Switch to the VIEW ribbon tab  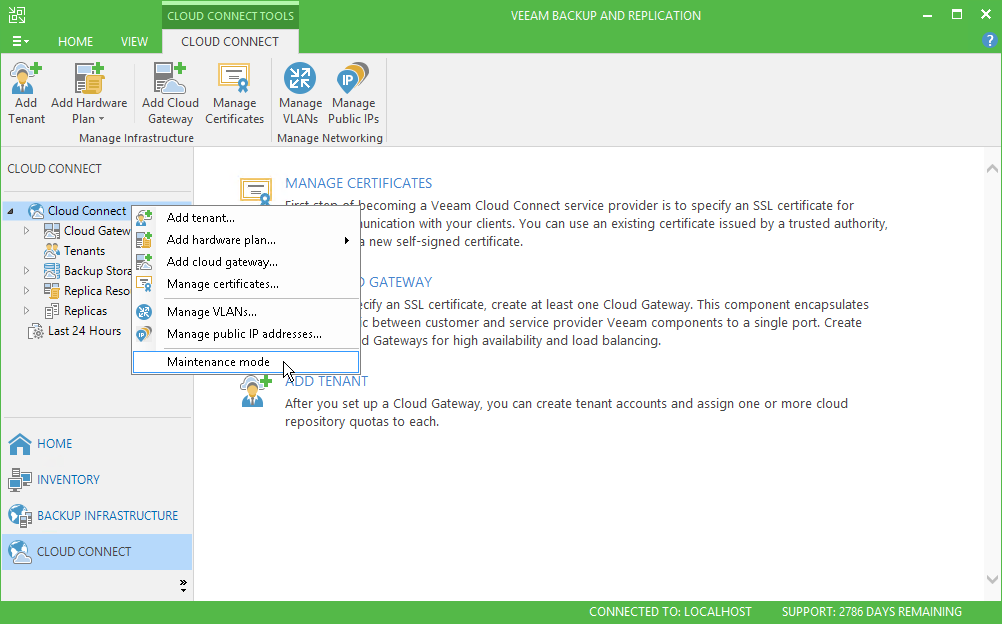tap(134, 42)
